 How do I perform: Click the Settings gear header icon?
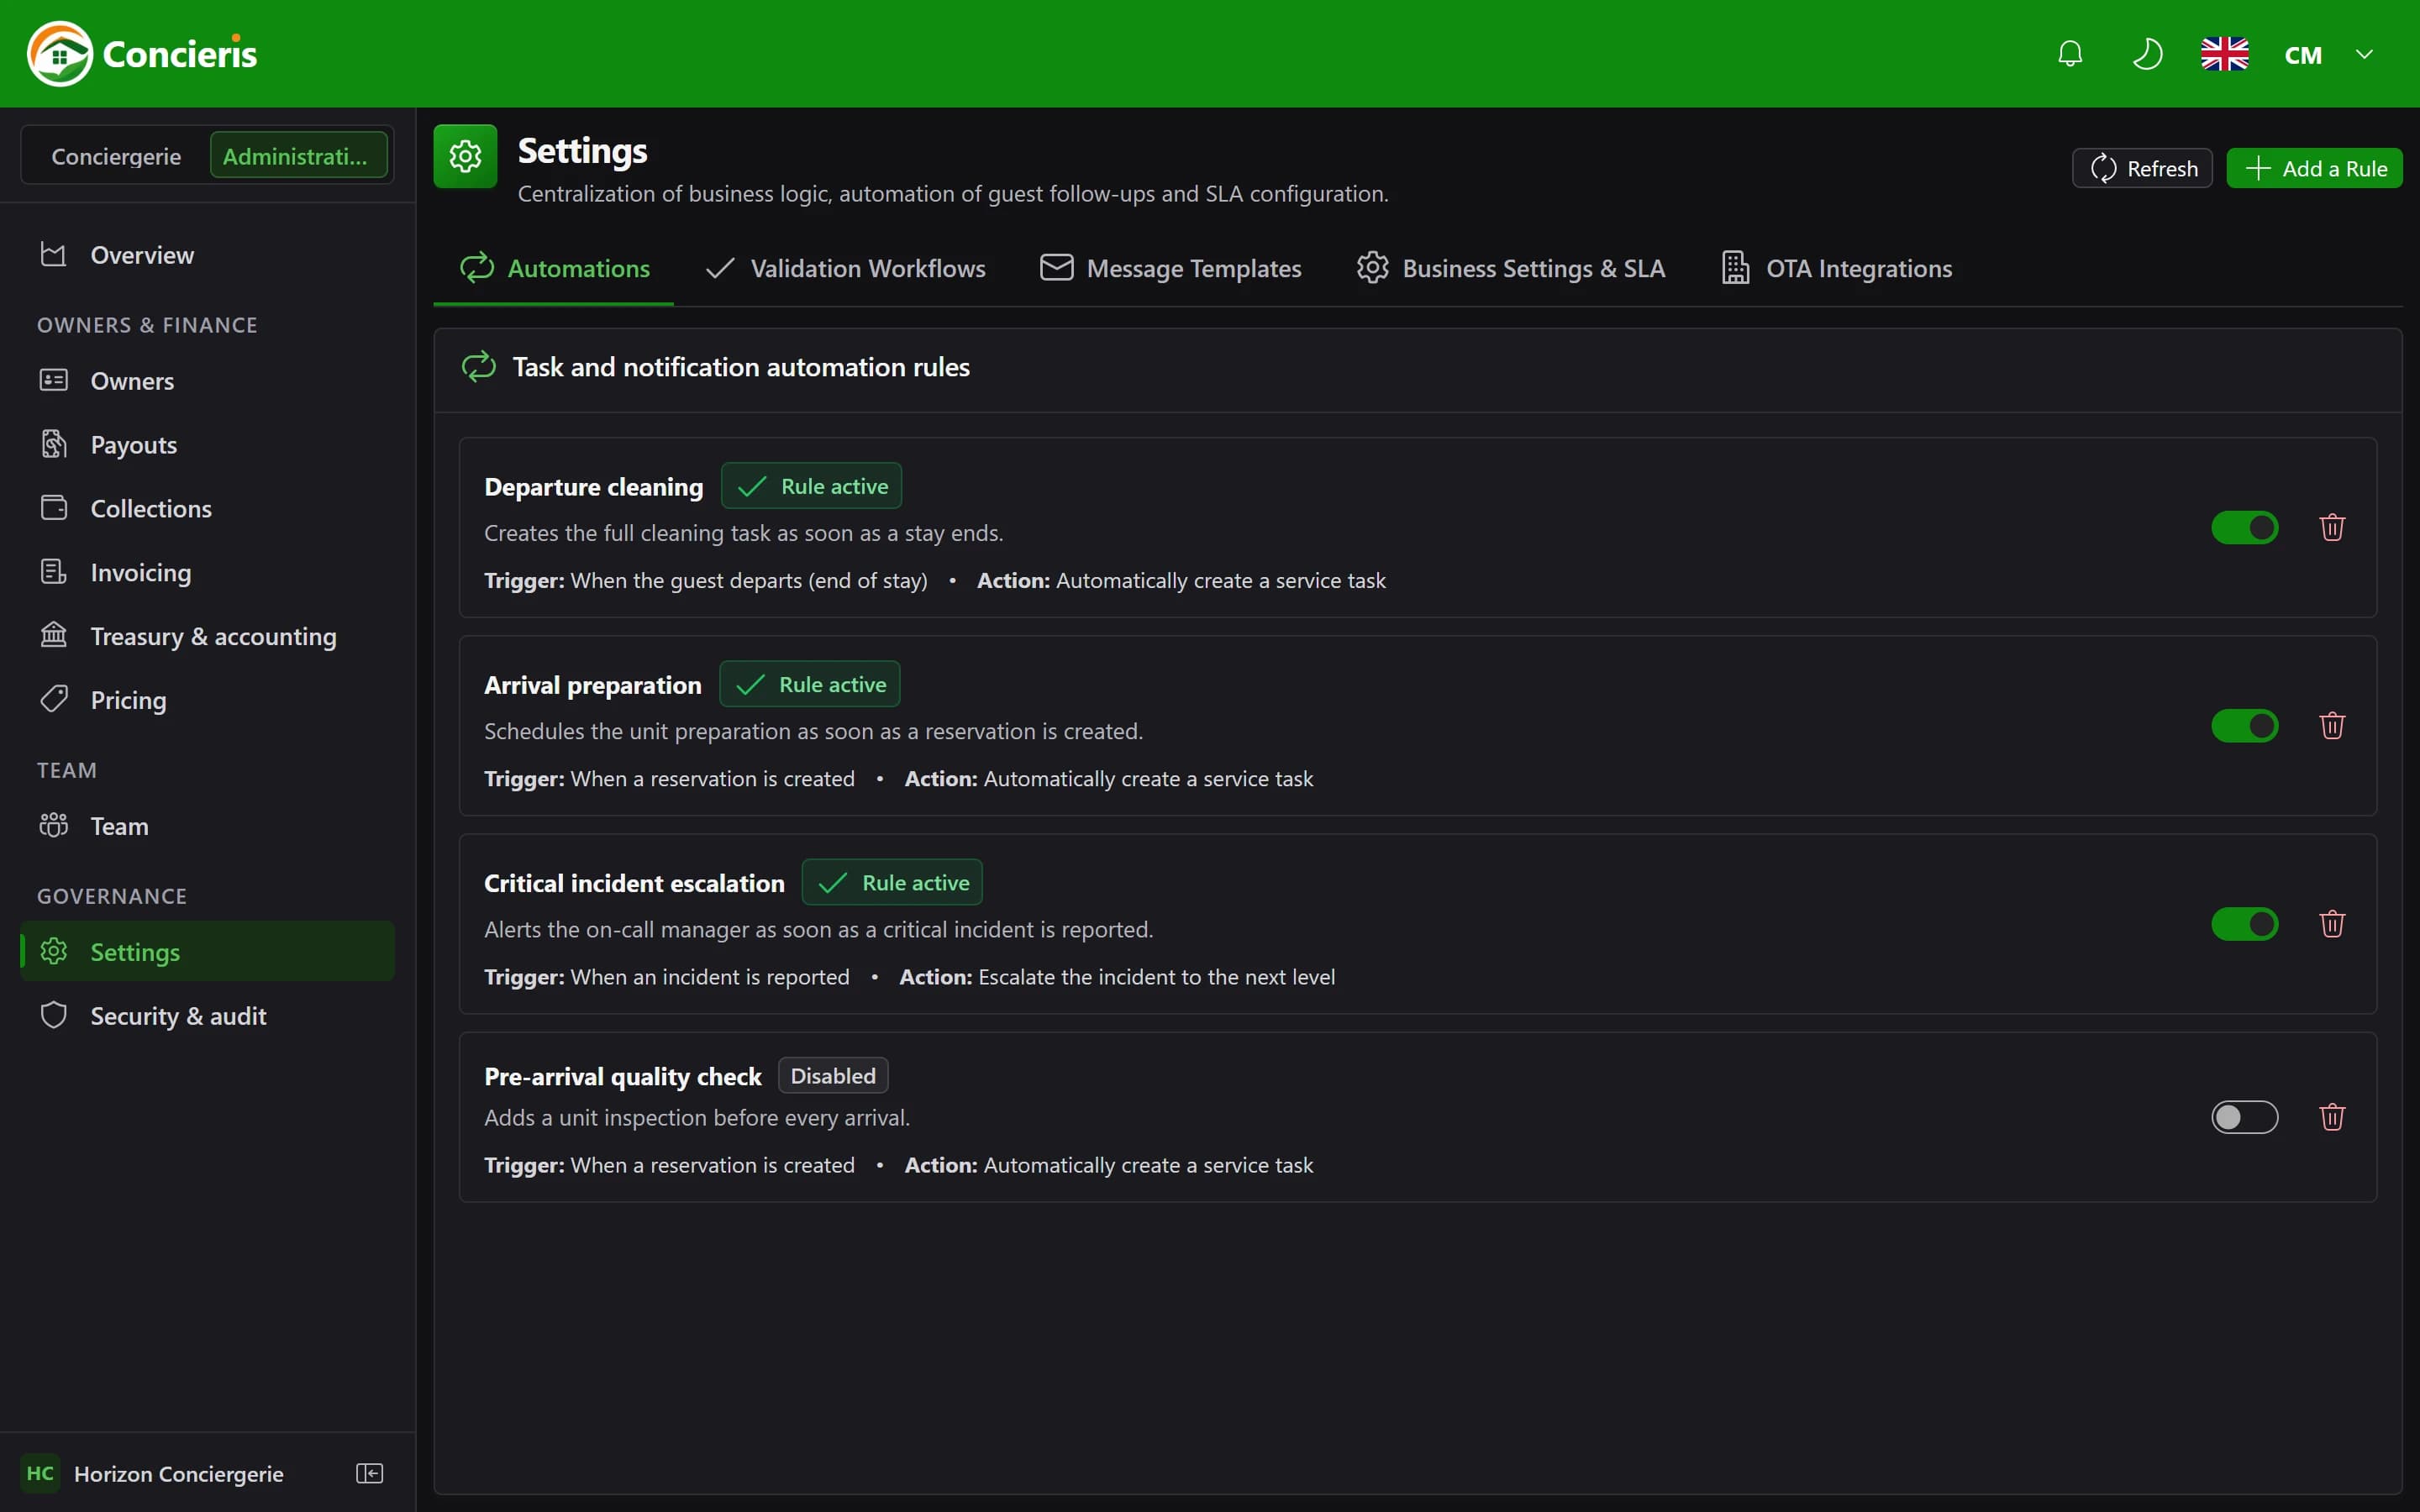(x=465, y=156)
